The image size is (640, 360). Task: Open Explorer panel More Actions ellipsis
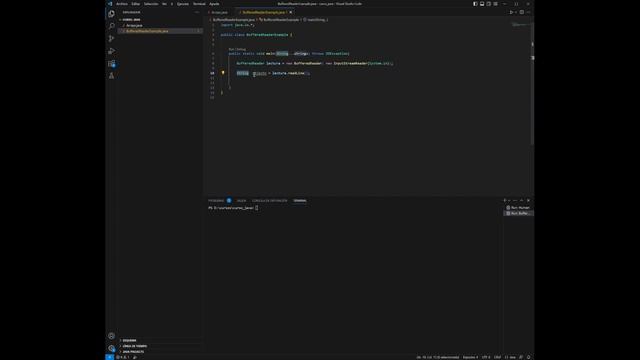click(x=197, y=12)
